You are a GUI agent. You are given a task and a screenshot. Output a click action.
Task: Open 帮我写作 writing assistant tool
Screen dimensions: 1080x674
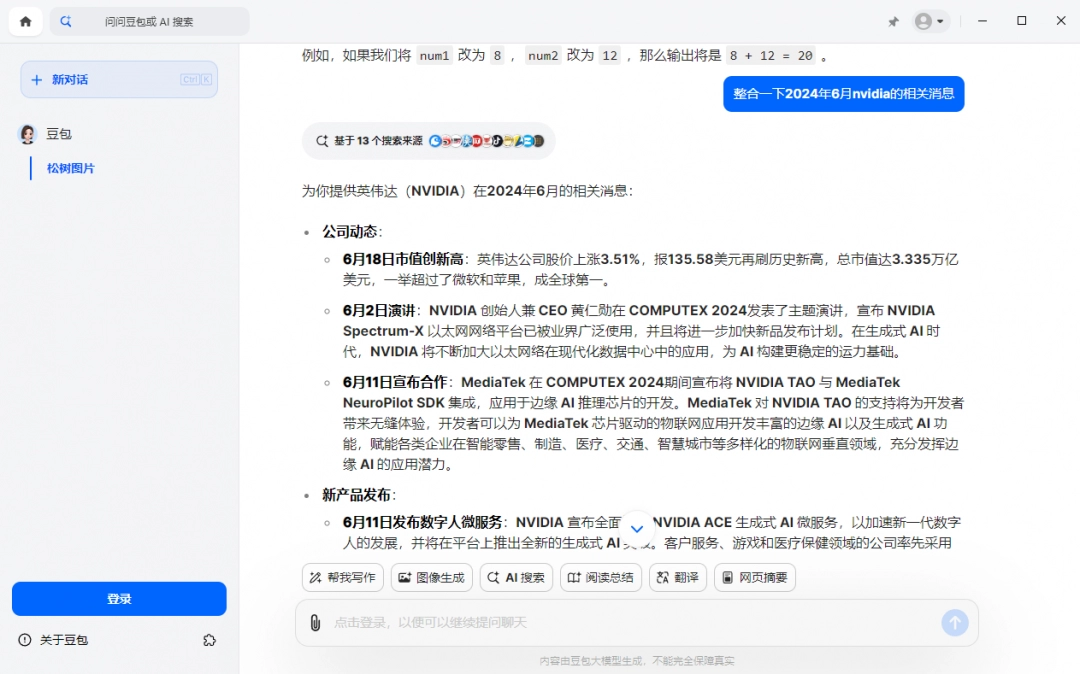point(342,577)
